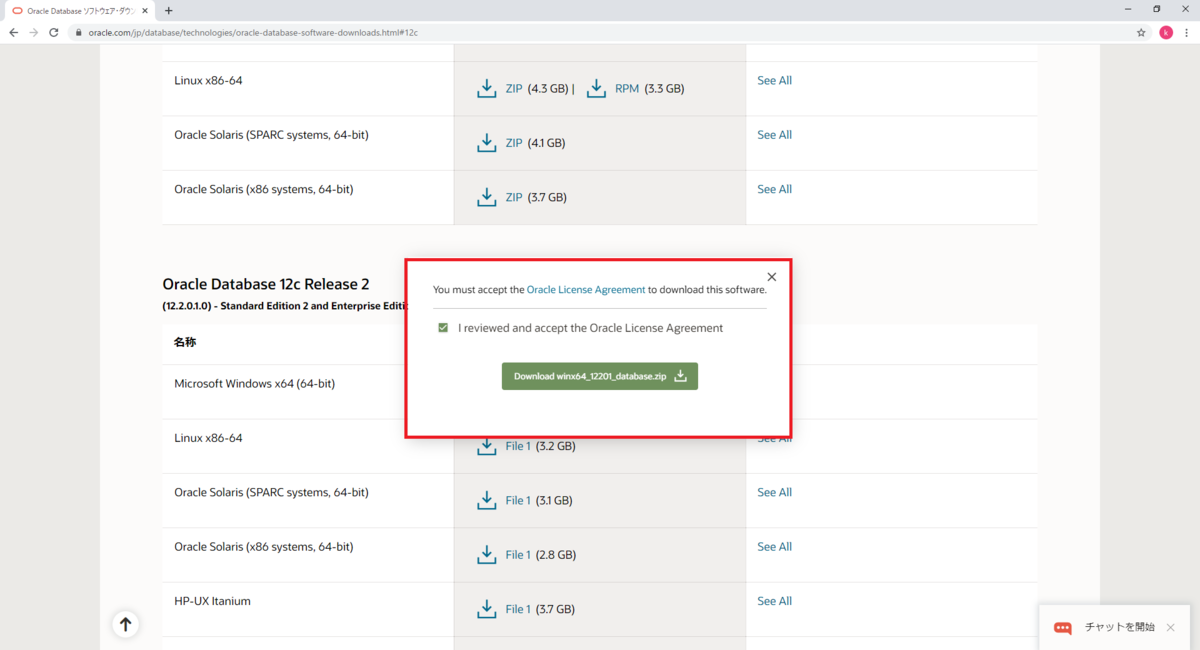The width and height of the screenshot is (1200, 650).
Task: Click the Oracle Database 12c Release 2 heading
Action: pyautogui.click(x=266, y=285)
